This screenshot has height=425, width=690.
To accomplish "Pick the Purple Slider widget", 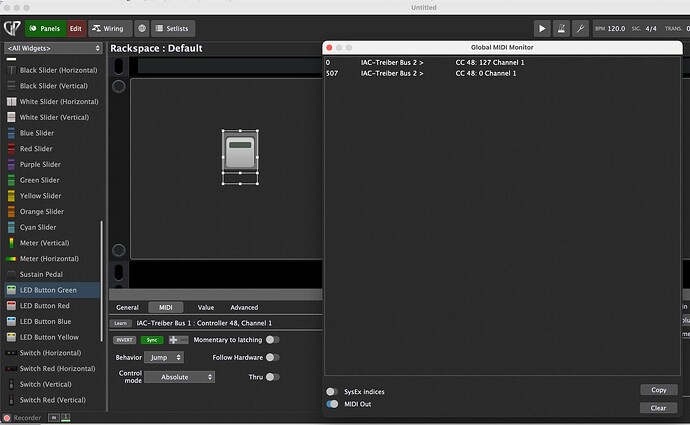I will [x=52, y=164].
